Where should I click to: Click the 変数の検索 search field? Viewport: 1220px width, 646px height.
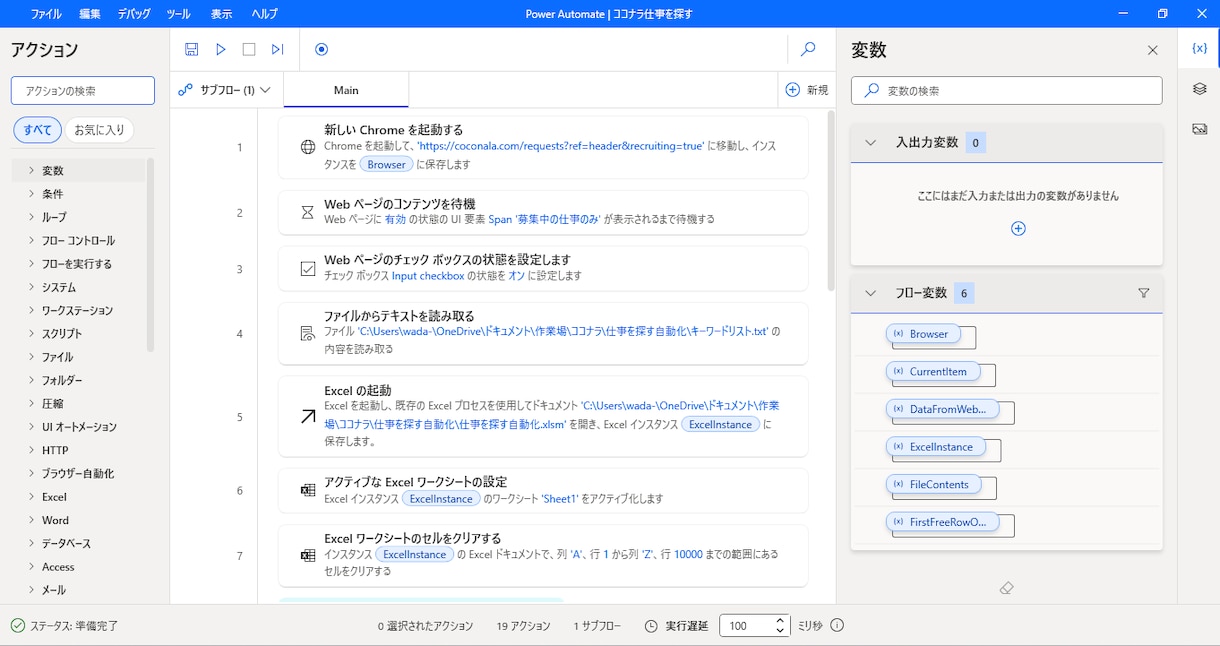coord(1007,90)
